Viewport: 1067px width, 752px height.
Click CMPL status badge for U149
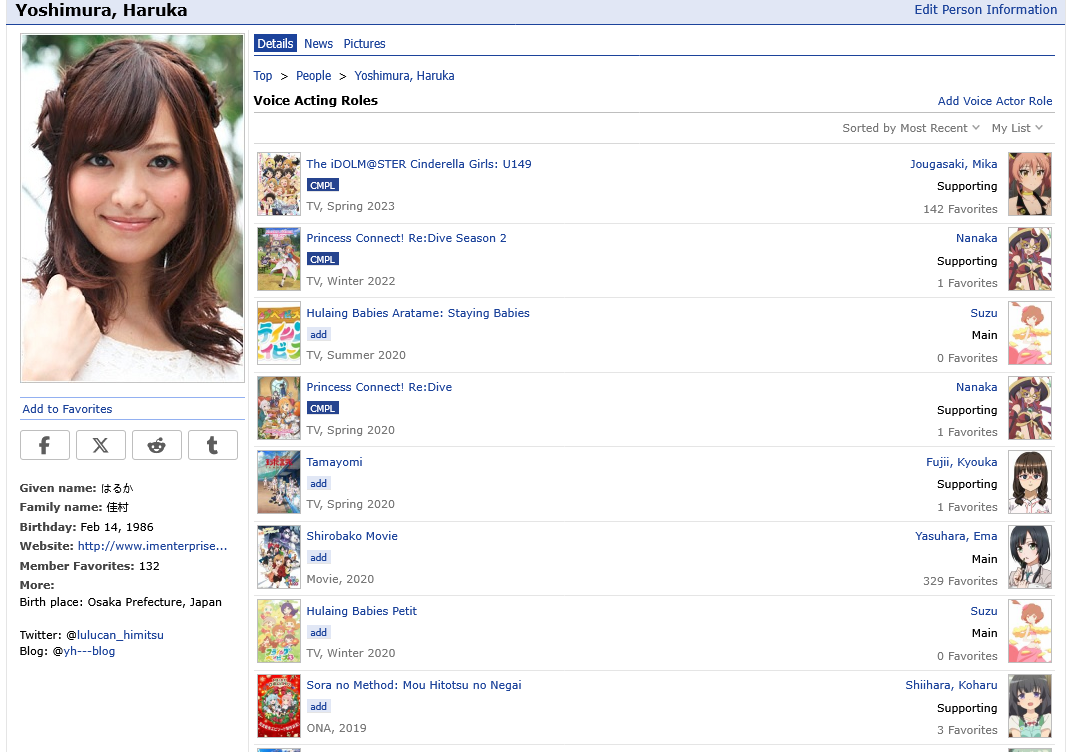click(323, 185)
